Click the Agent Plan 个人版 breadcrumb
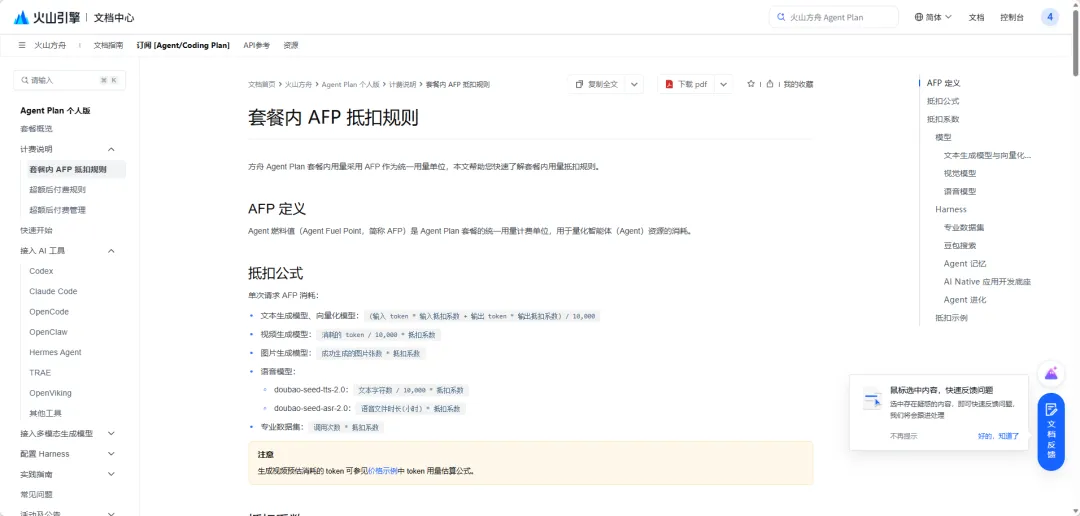Viewport: 1080px width, 516px height. pyautogui.click(x=351, y=84)
